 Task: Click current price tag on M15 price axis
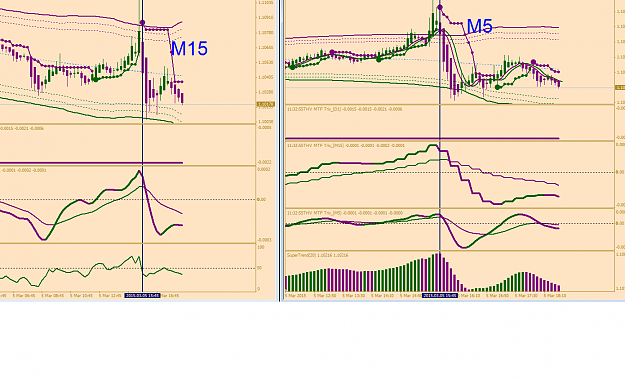click(265, 104)
